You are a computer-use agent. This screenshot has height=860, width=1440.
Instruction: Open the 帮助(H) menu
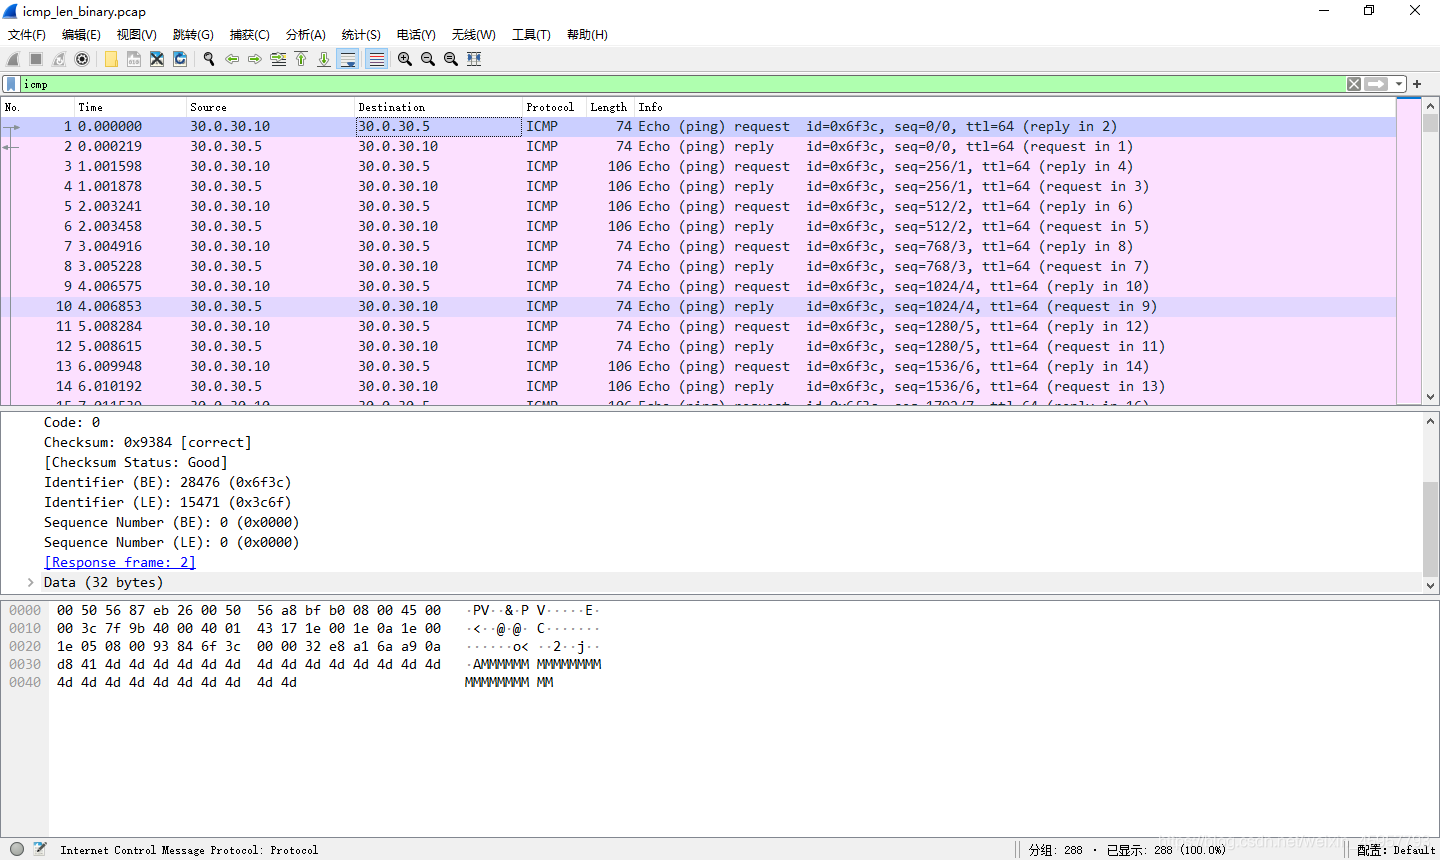pyautogui.click(x=587, y=34)
